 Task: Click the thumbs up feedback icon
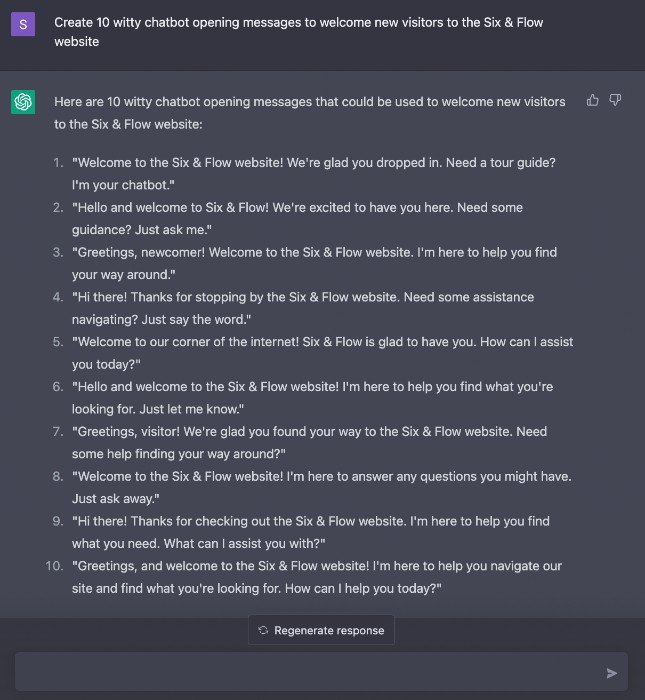592,100
